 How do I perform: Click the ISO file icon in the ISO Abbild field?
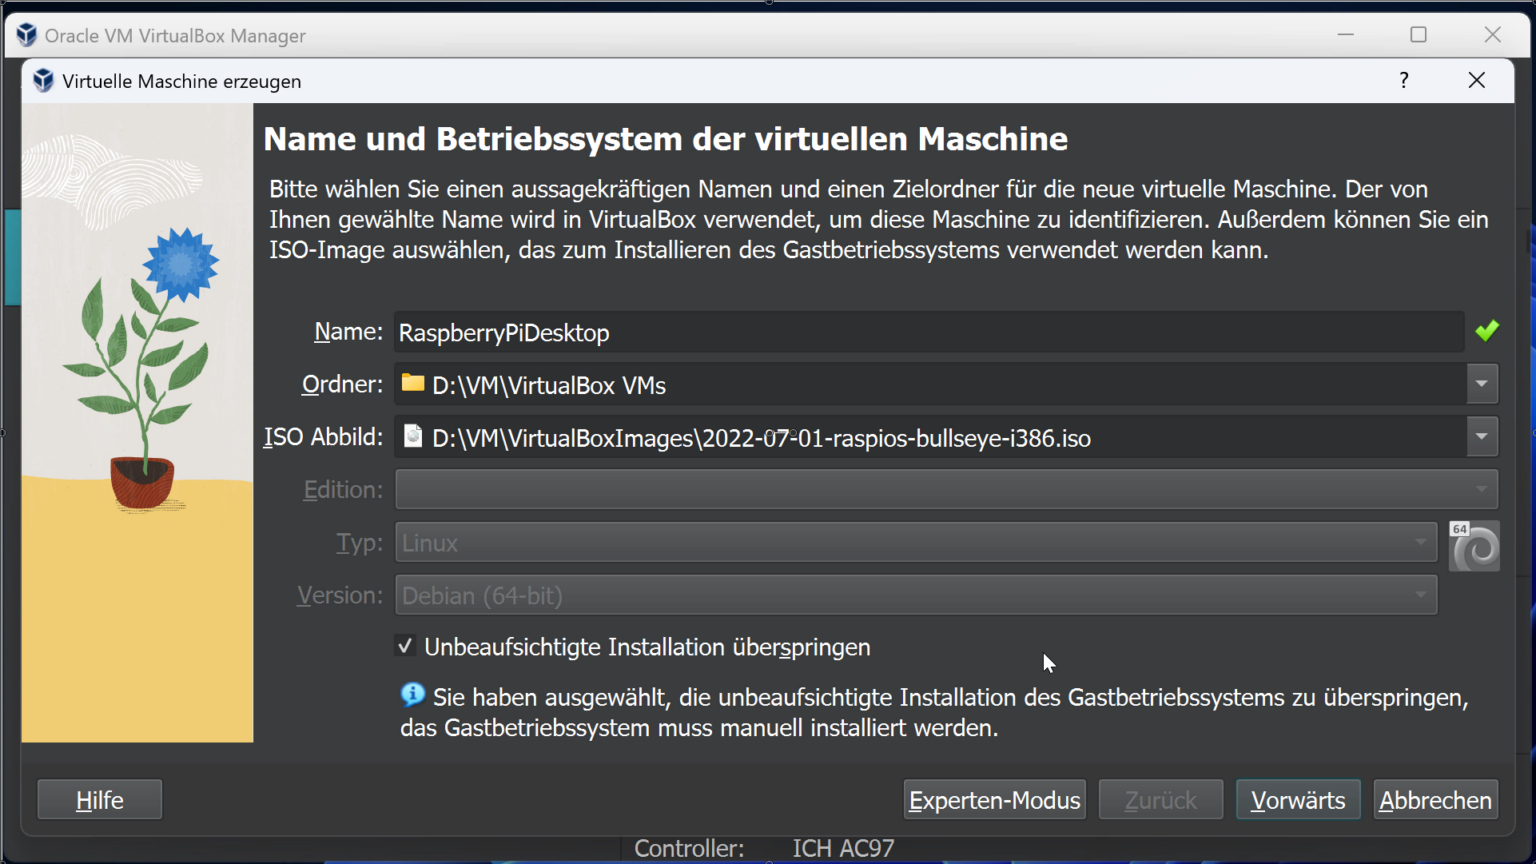[x=413, y=436]
